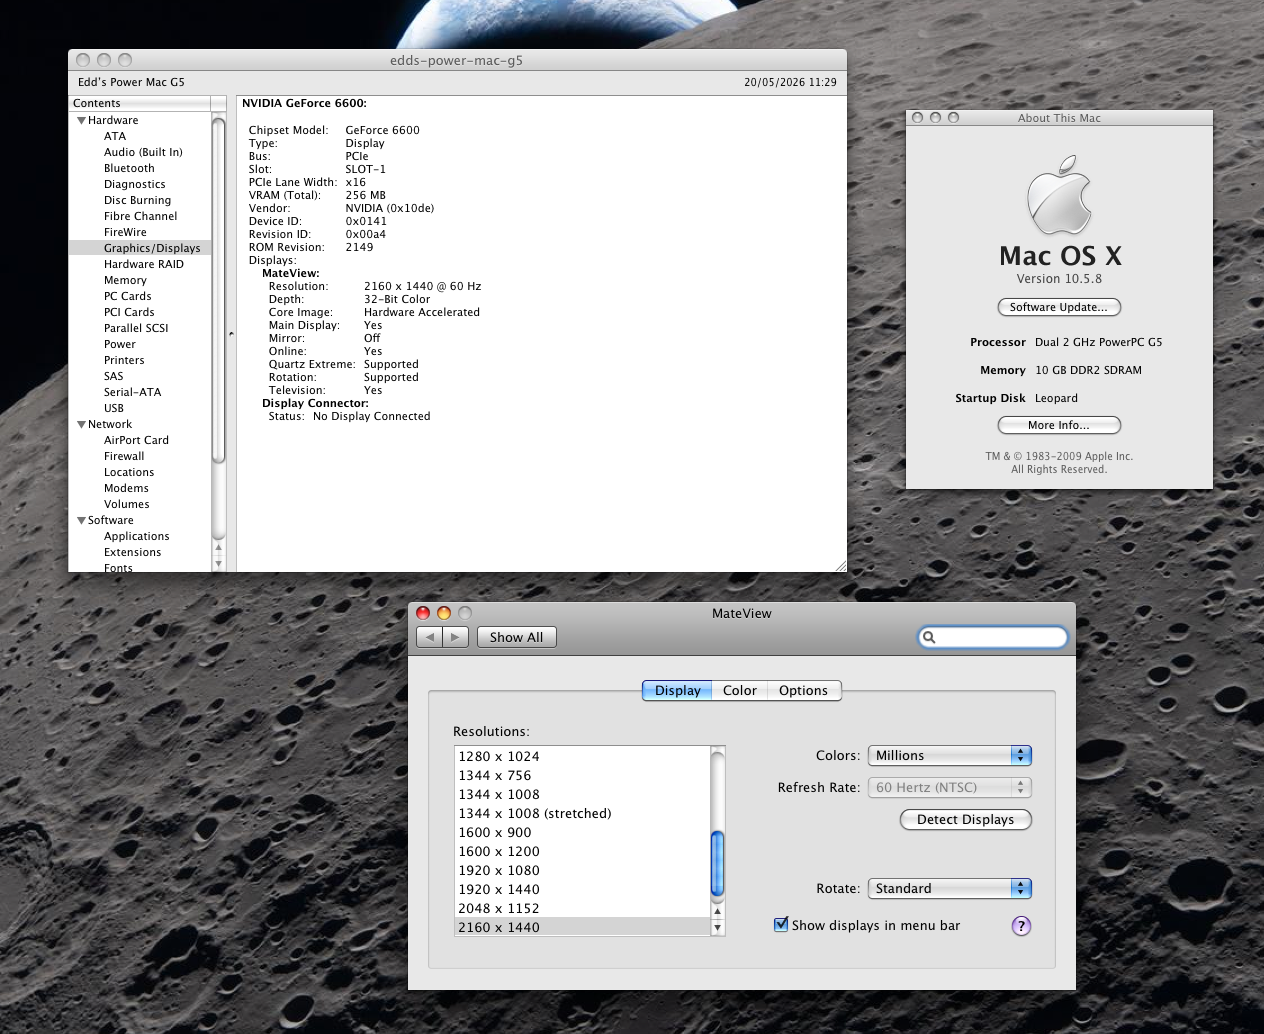
Task: Select Diagnostics in the Hardware list
Action: (x=135, y=185)
